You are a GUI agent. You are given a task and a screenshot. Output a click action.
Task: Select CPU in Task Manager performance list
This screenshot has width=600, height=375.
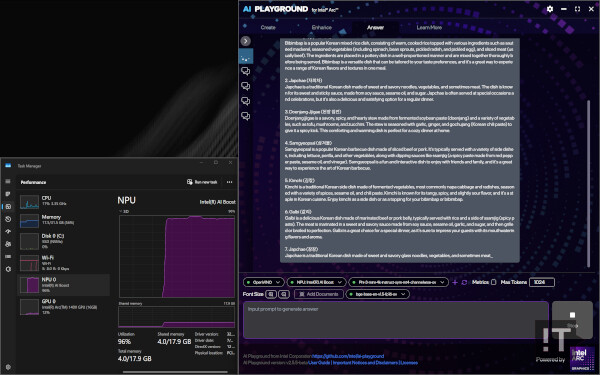(64, 201)
